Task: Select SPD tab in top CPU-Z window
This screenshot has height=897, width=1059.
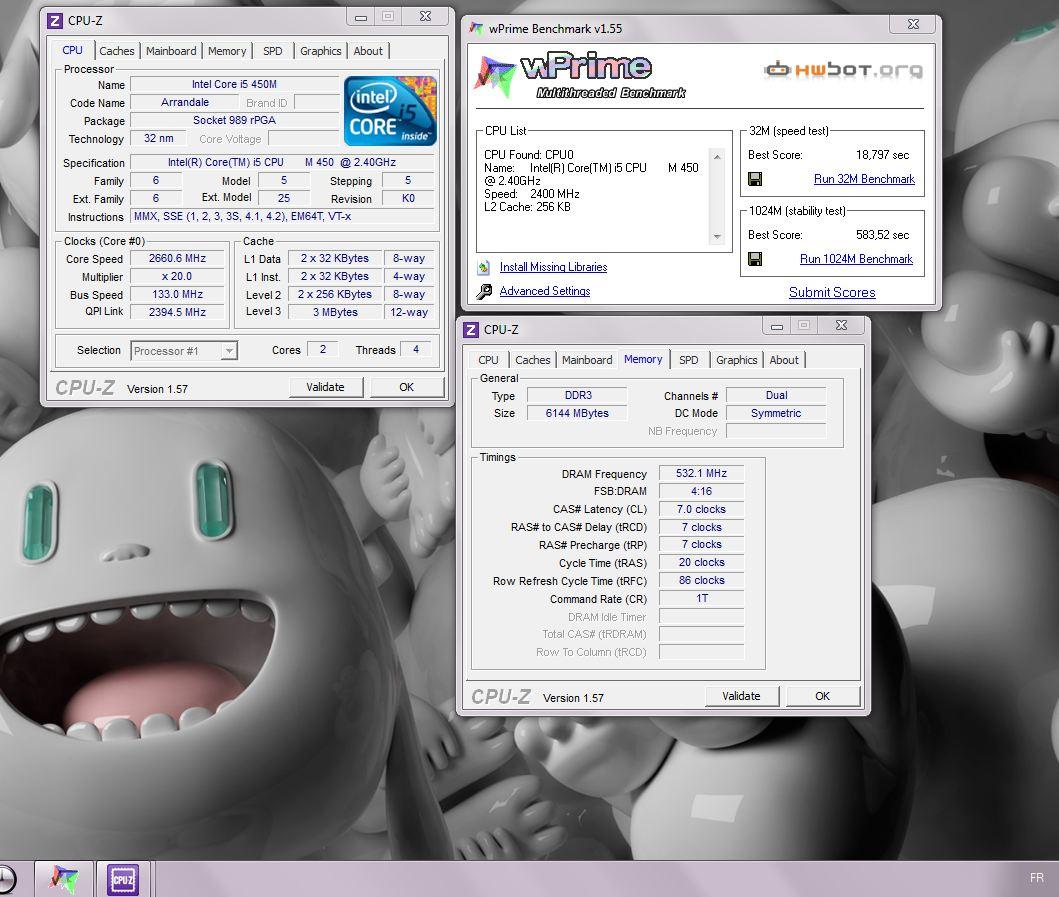Action: click(x=273, y=51)
